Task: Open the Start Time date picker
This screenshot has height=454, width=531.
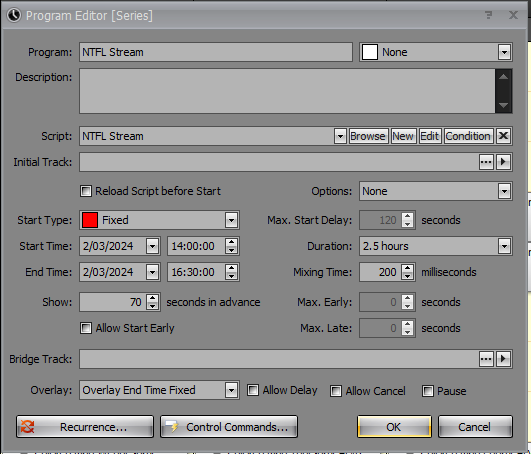Action: click(152, 246)
